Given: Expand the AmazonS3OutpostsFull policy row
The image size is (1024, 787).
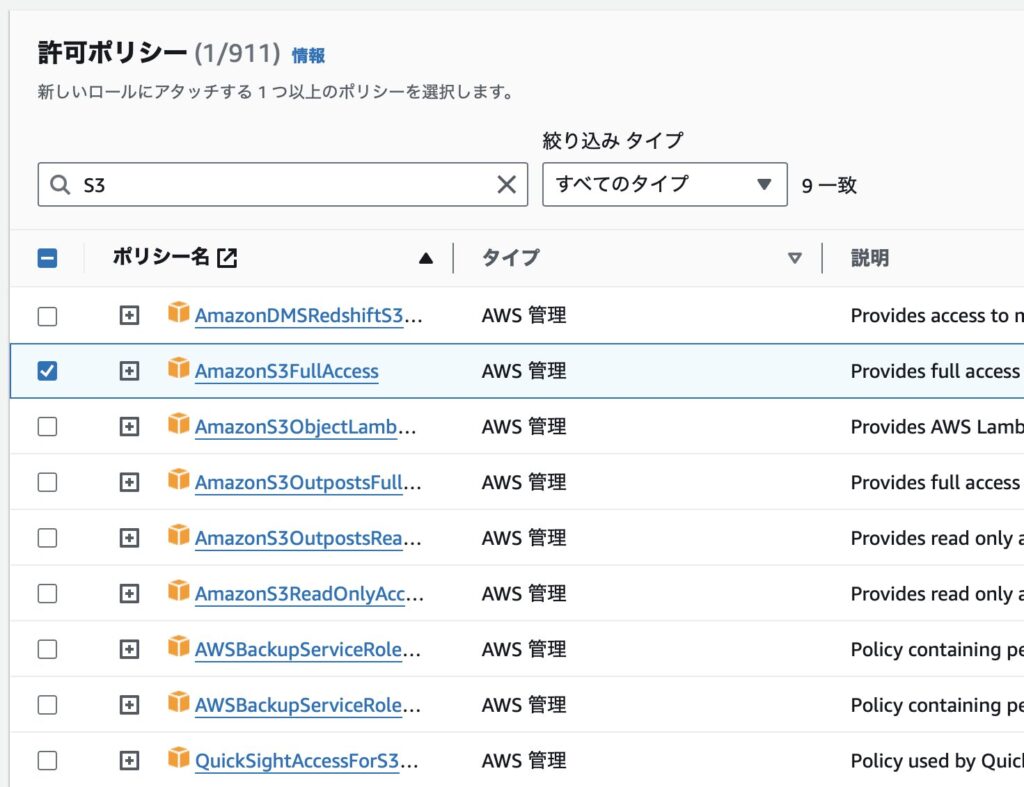Looking at the screenshot, I should (x=129, y=482).
